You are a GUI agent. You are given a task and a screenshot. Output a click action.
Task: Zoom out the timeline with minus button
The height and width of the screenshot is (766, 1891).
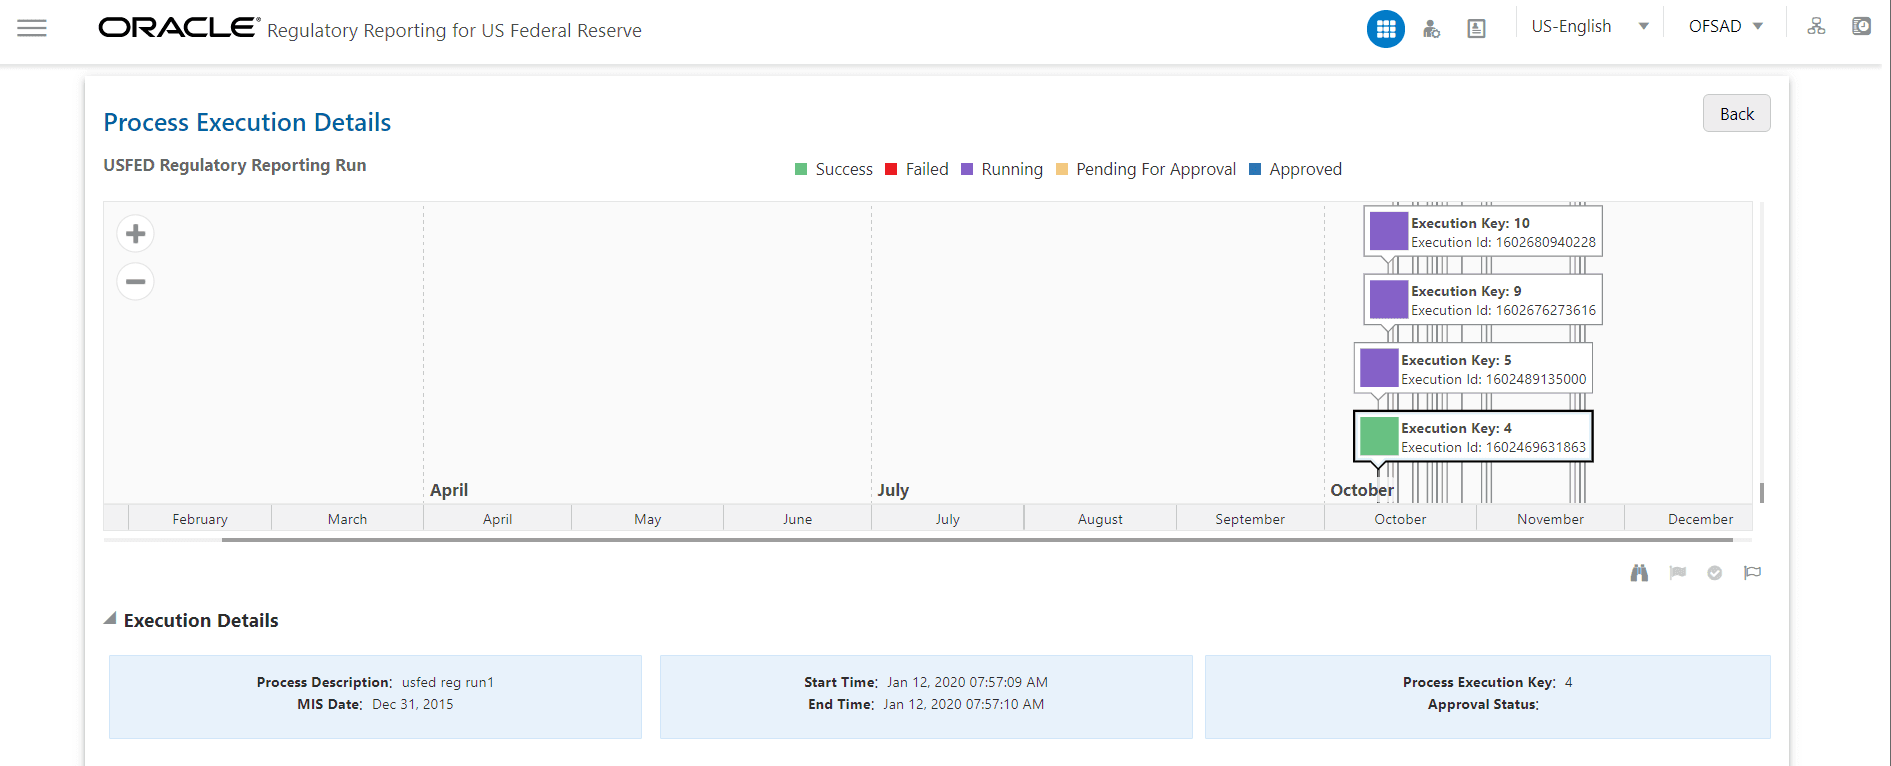136,282
